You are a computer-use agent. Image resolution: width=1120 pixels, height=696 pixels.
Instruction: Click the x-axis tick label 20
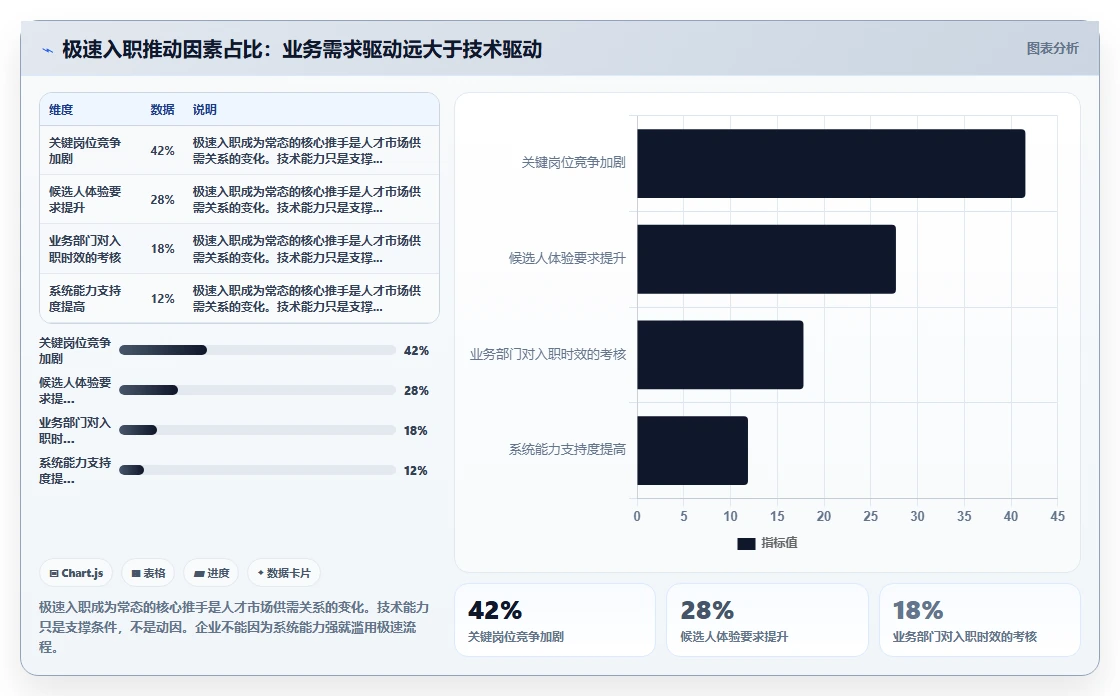click(824, 517)
